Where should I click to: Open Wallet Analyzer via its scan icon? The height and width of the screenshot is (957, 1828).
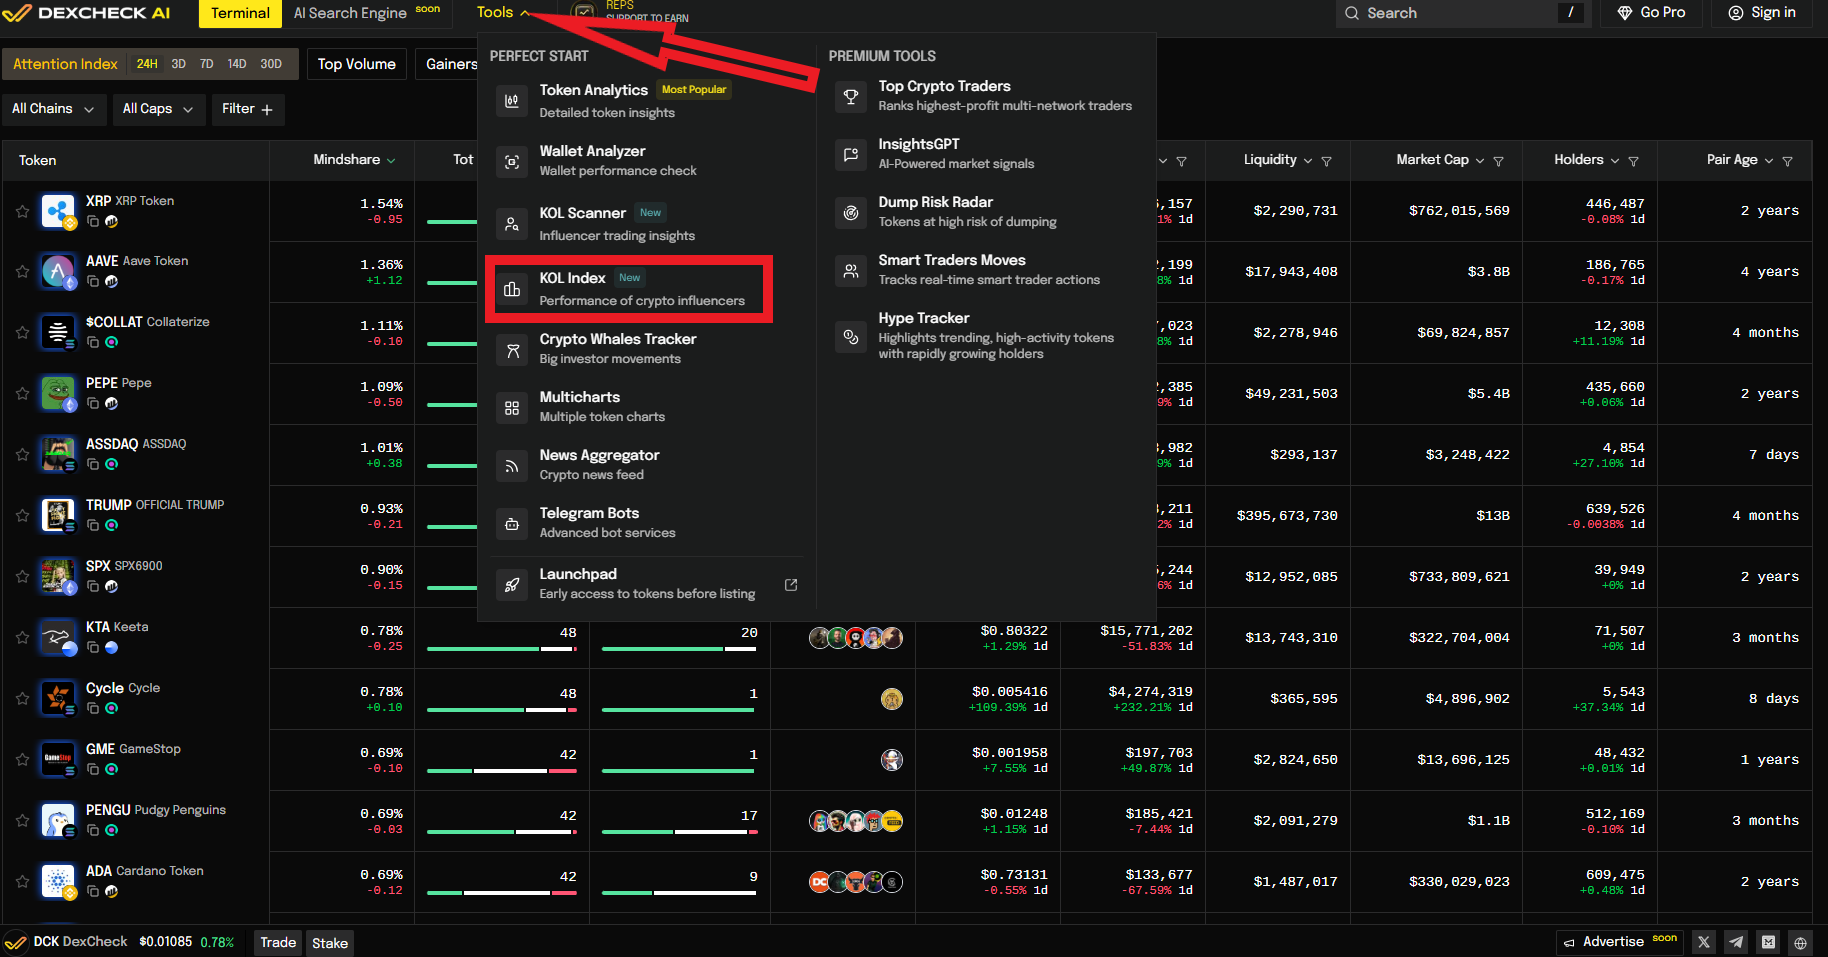tap(512, 162)
